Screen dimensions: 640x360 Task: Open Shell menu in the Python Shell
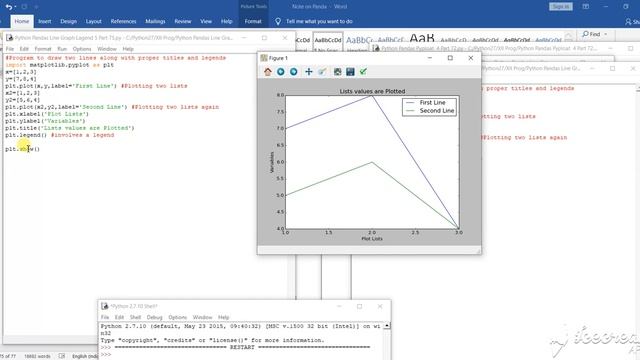(135, 317)
